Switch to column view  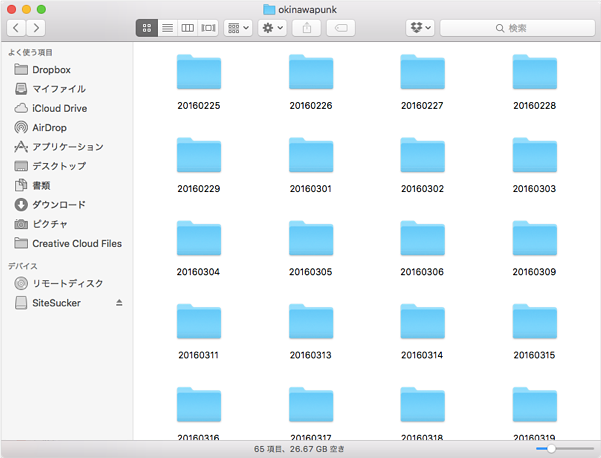tap(187, 28)
